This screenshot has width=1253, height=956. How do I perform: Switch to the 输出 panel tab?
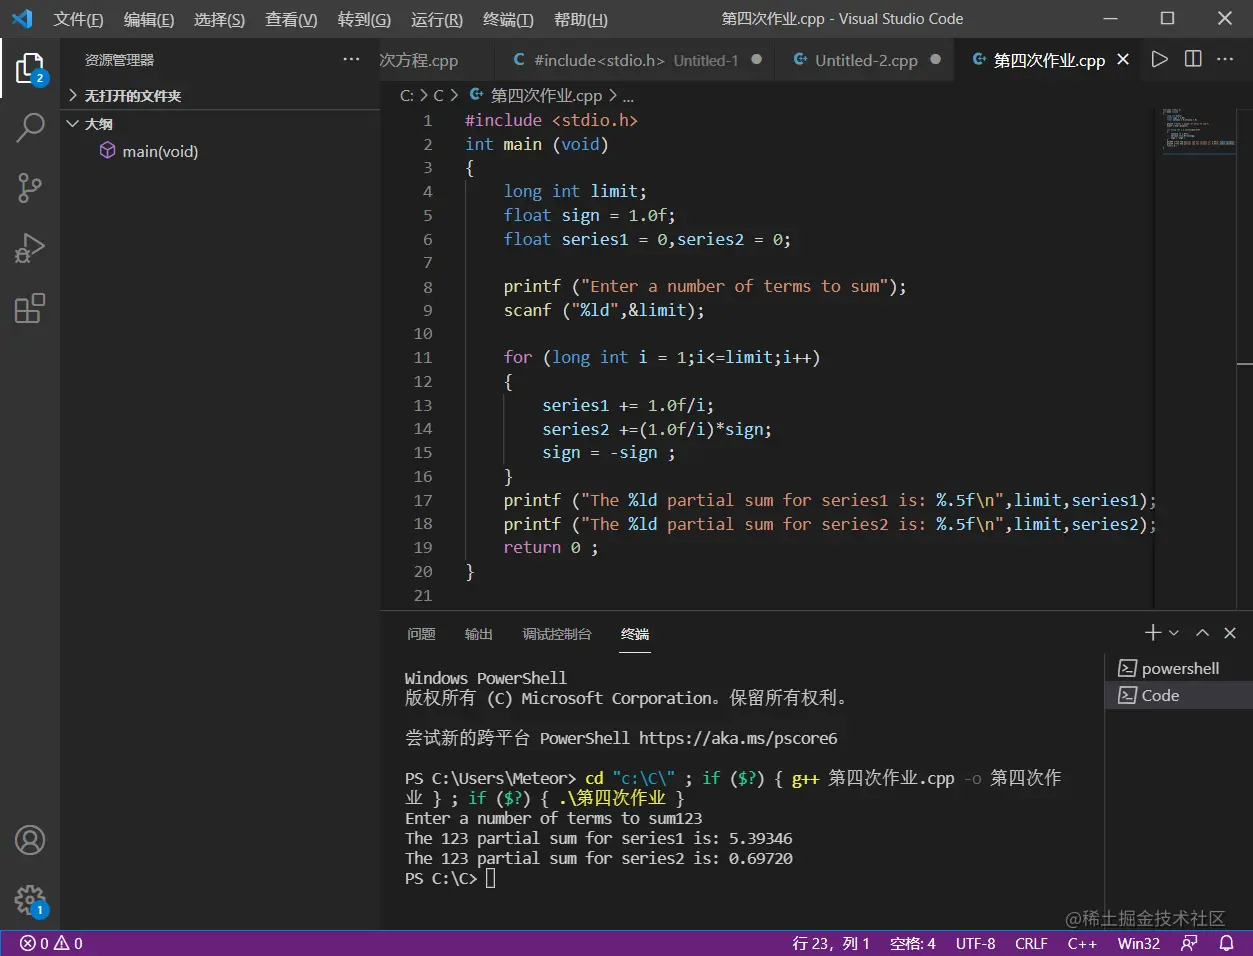(x=478, y=634)
